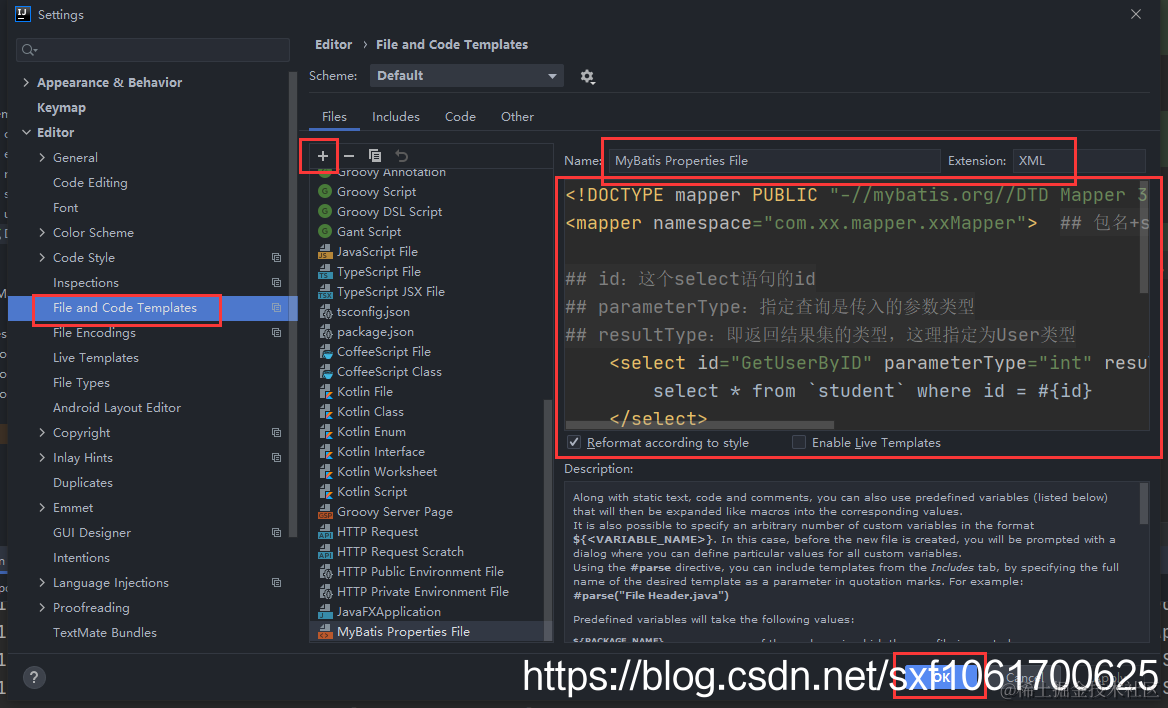The height and width of the screenshot is (708, 1168).
Task: Click the search magnifier icon in Settings
Action: coord(29,50)
